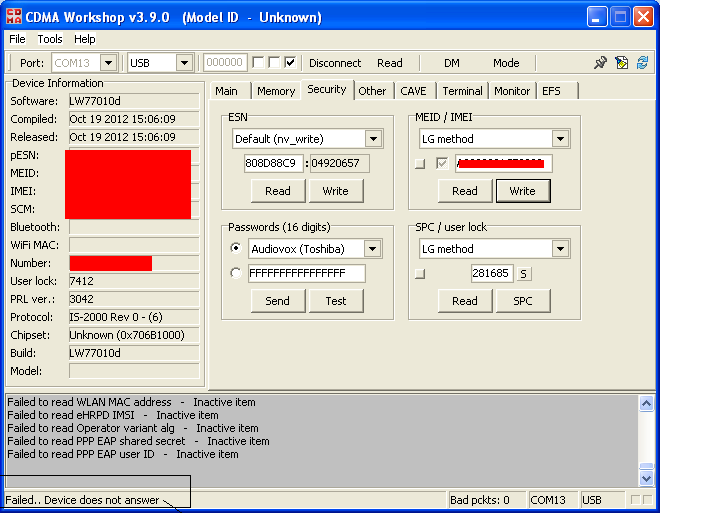Open the USB connection type dropdown

185,63
